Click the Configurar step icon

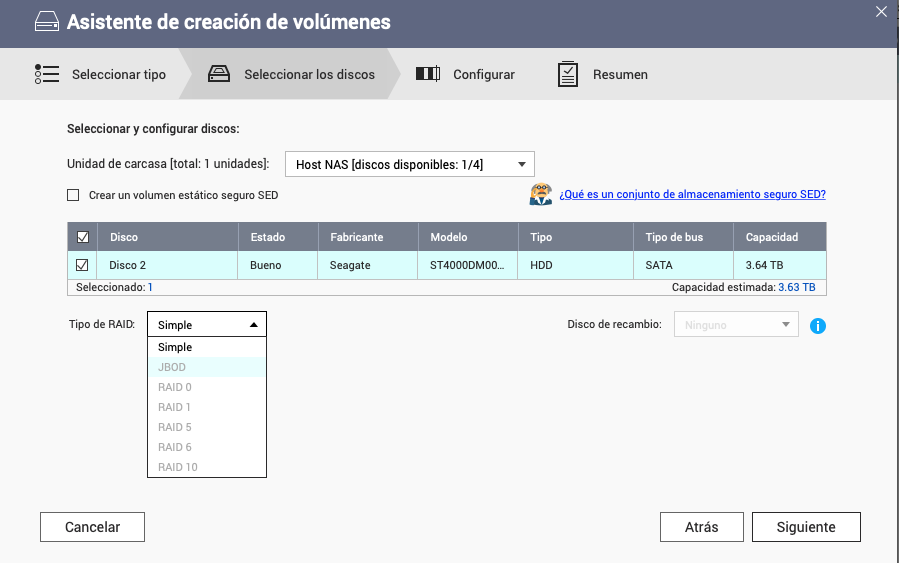coord(428,74)
